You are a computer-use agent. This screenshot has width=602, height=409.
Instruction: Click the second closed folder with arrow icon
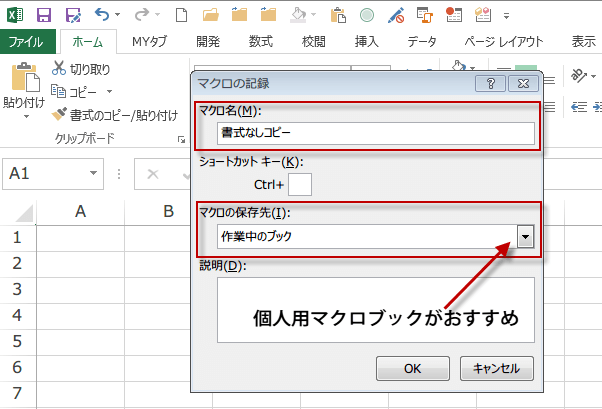pos(268,15)
